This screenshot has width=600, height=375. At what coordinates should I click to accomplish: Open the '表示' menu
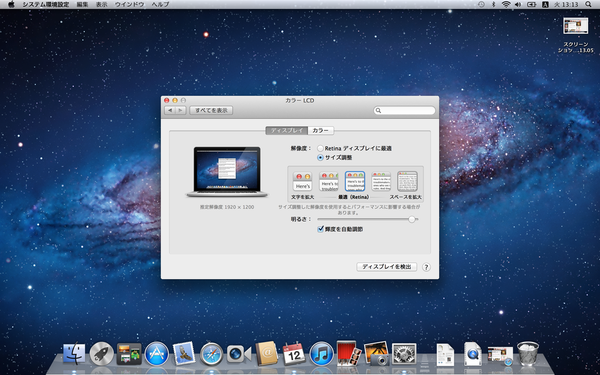101,4
